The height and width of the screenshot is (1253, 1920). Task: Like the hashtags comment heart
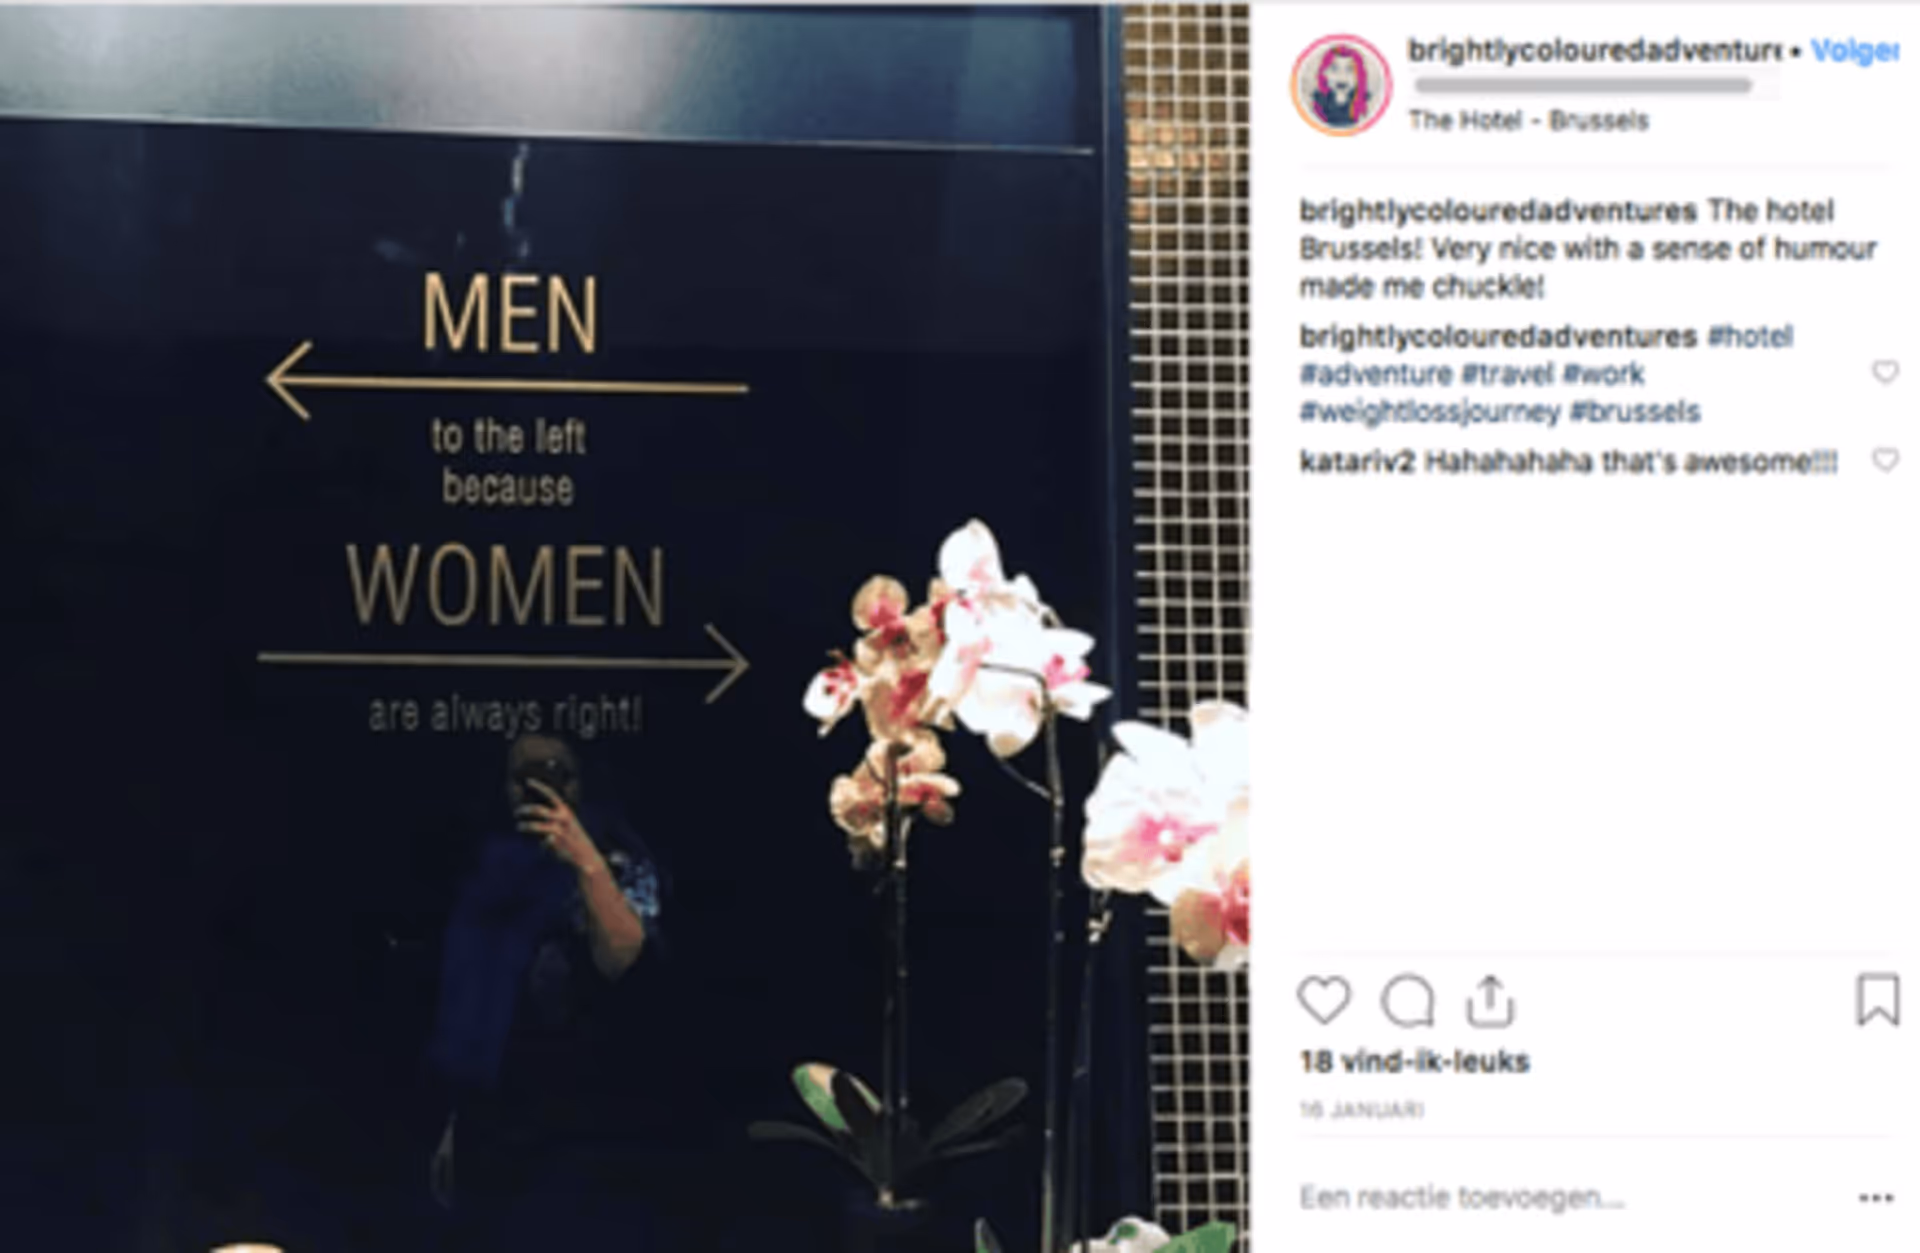1885,372
